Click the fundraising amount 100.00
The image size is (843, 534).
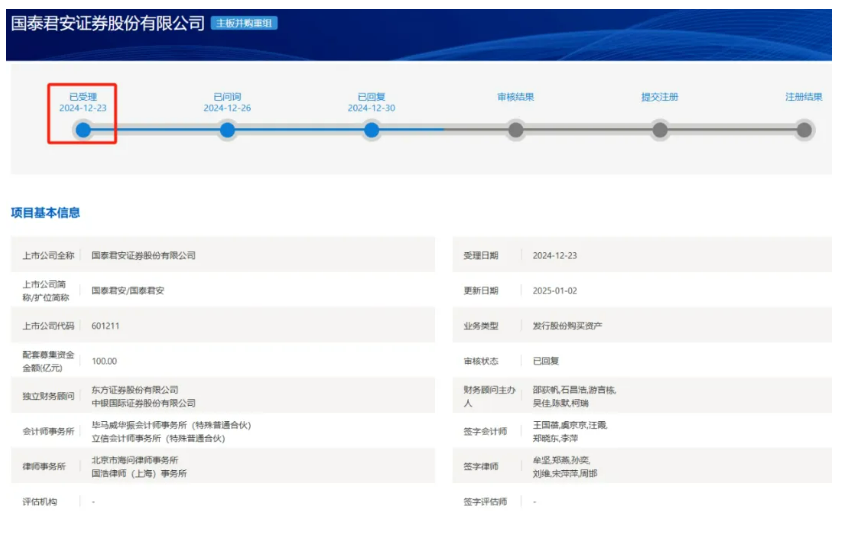tap(104, 361)
